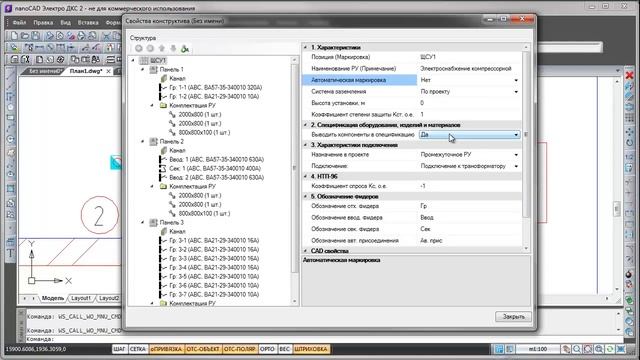Image resolution: width=640 pixels, height=360 pixels.
Task: Switch to План1.dwg document tab
Action: pos(85,71)
